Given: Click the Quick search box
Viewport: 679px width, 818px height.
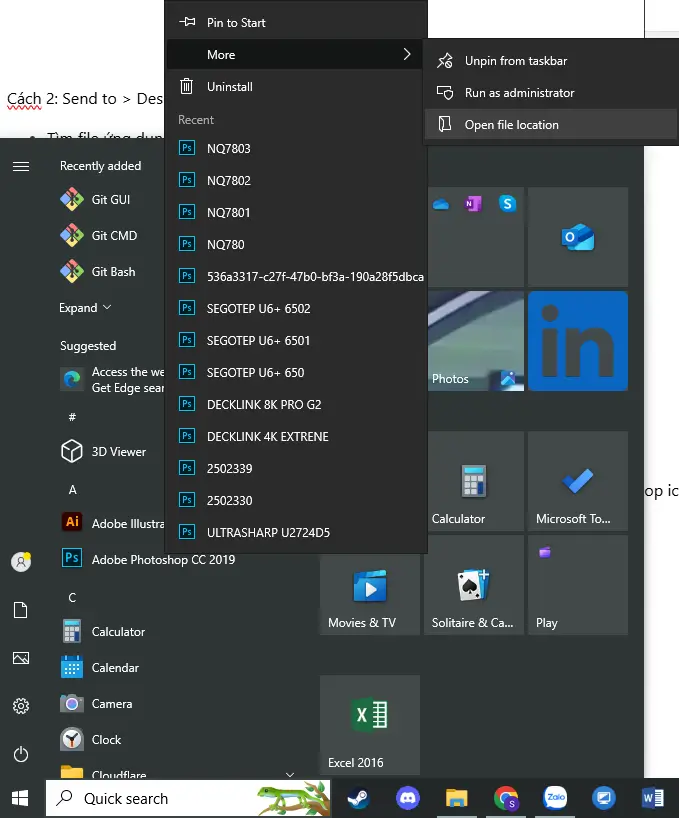Looking at the screenshot, I should tap(150, 798).
